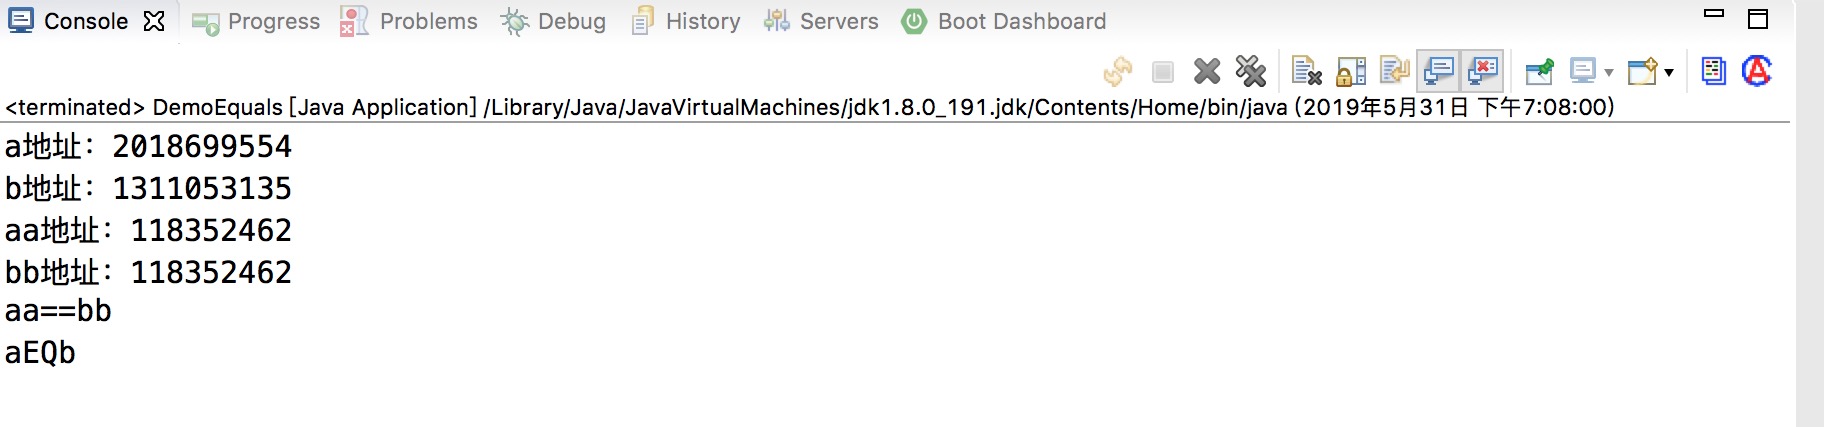Open the Display Selected Console dropdown arrow

tap(1609, 72)
